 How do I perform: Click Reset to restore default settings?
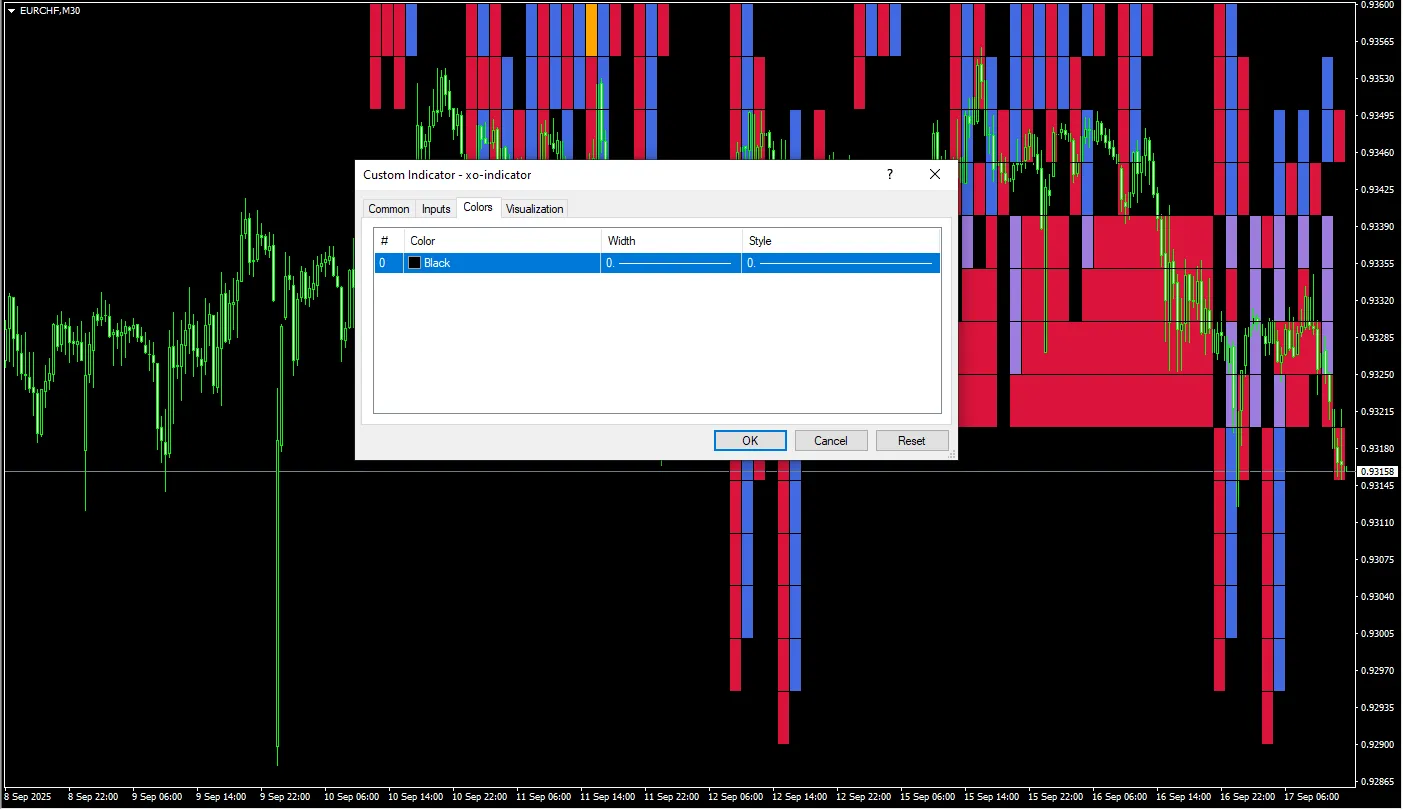(x=911, y=441)
